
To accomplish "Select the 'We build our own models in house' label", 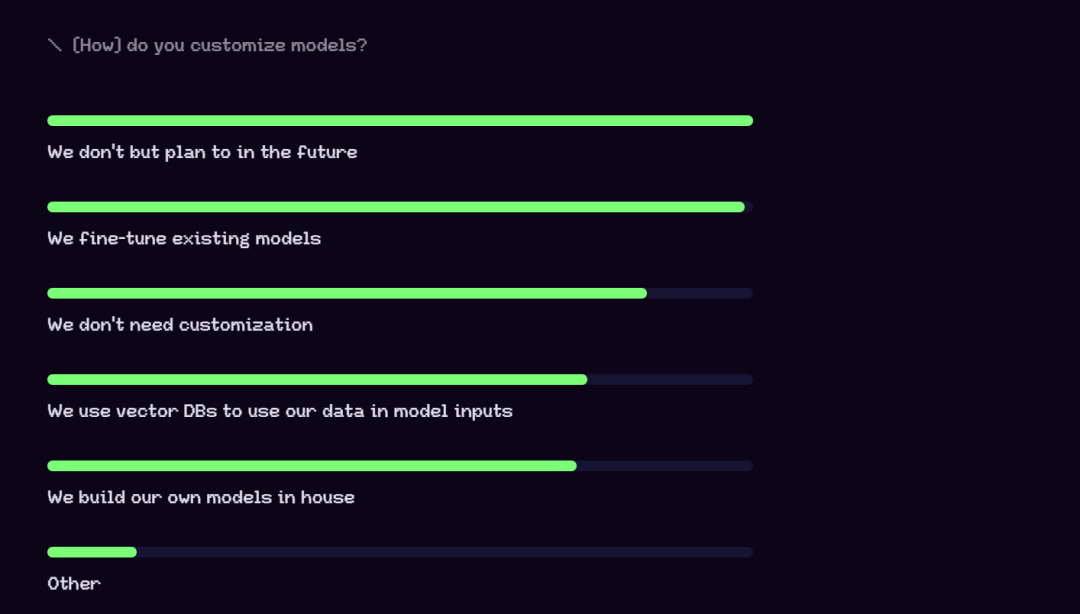I will point(201,498).
